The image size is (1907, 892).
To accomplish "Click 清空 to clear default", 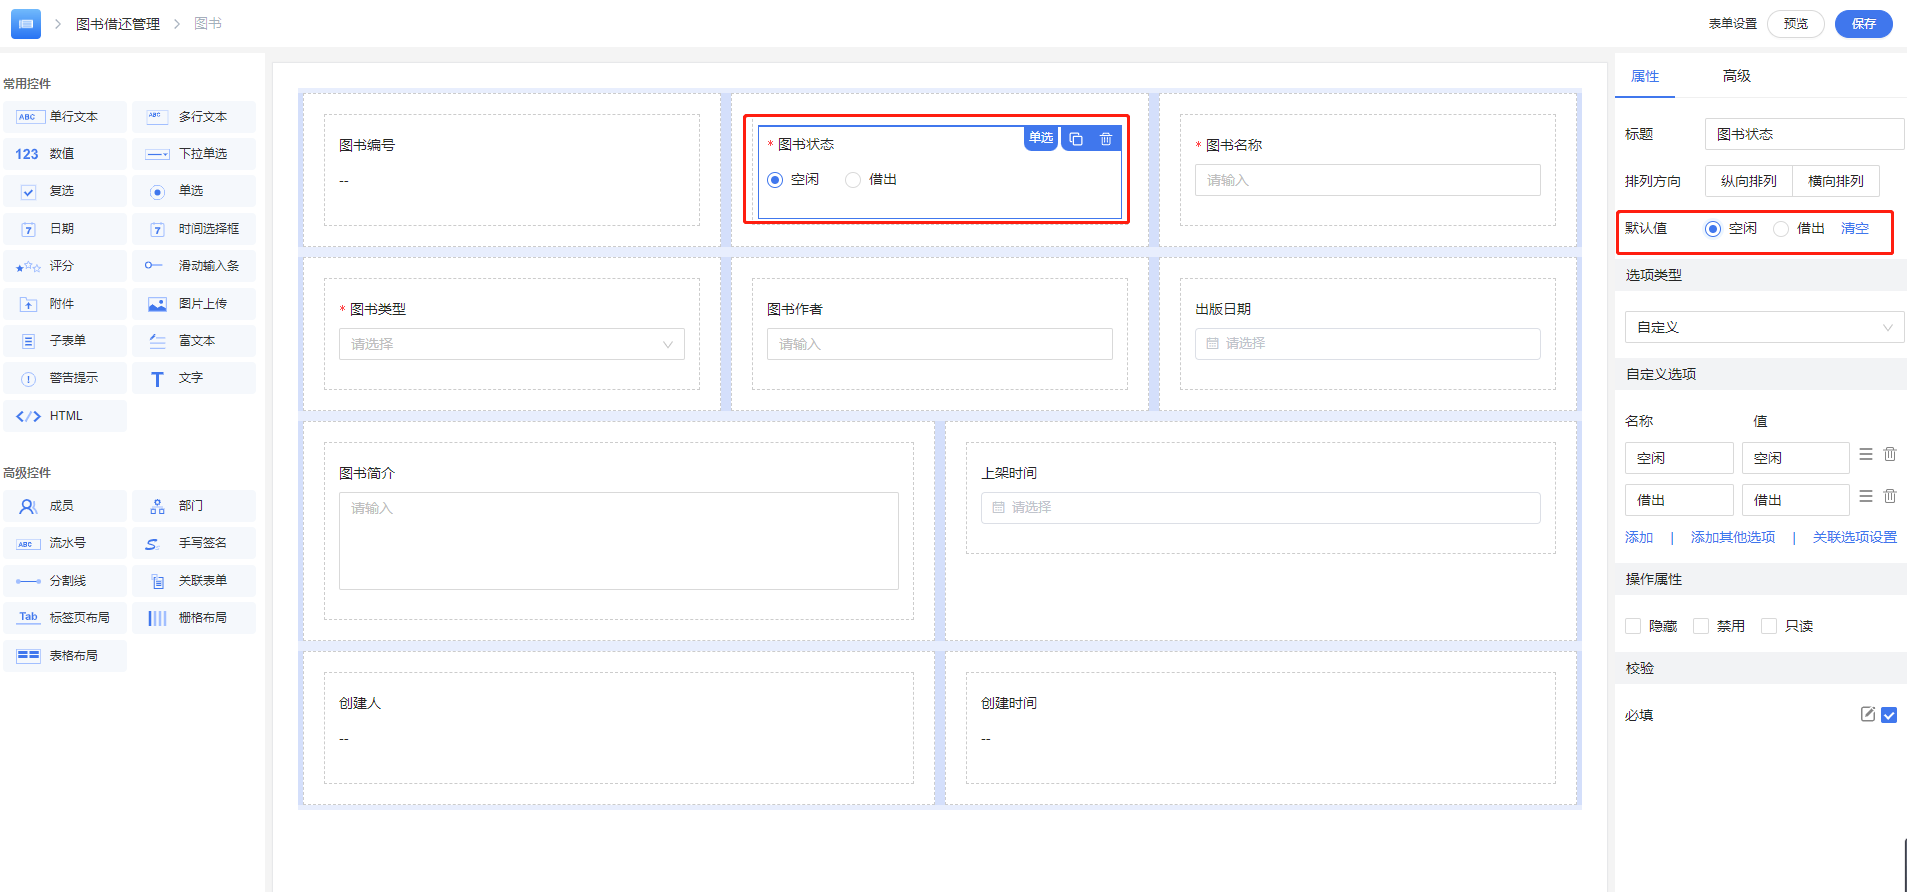I will tap(1855, 229).
